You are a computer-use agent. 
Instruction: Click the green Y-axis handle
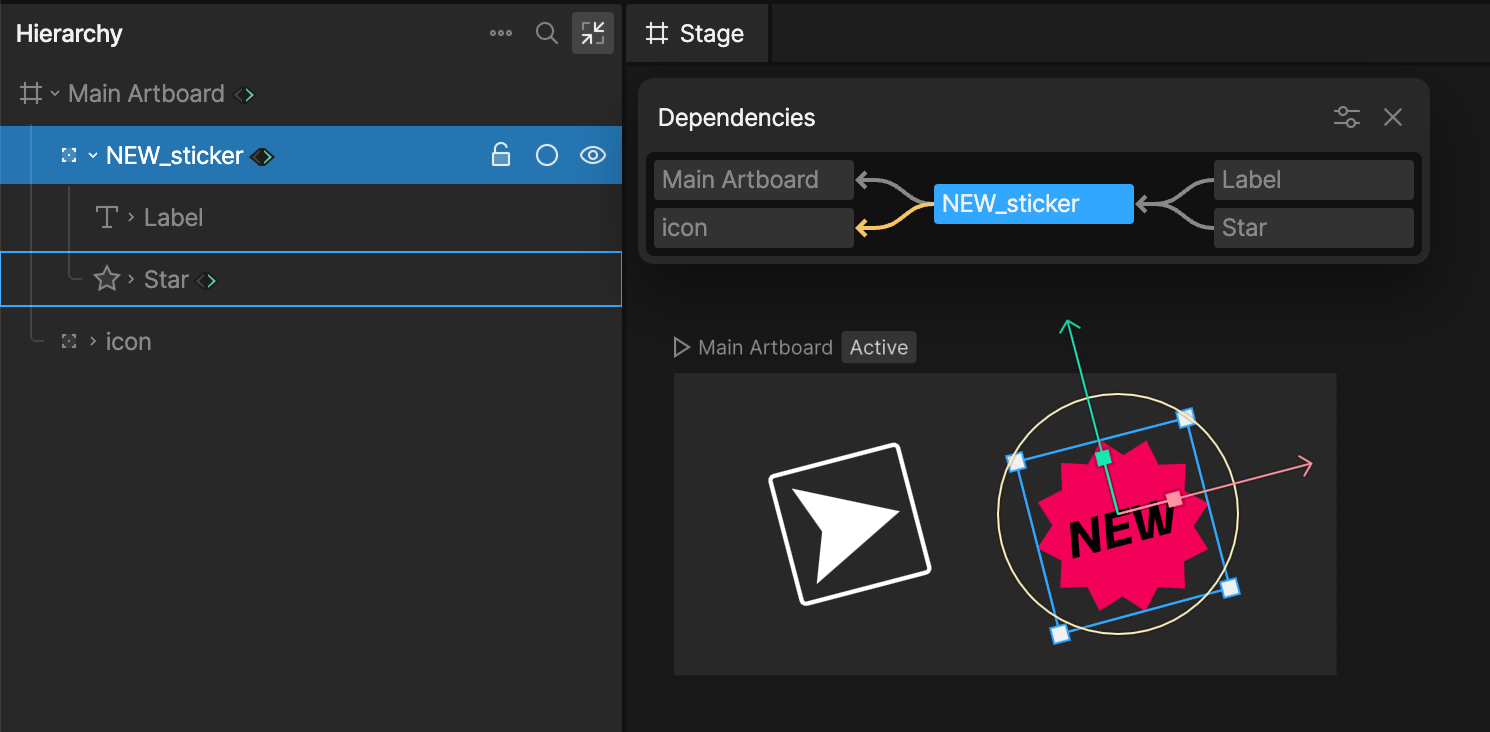(1103, 458)
